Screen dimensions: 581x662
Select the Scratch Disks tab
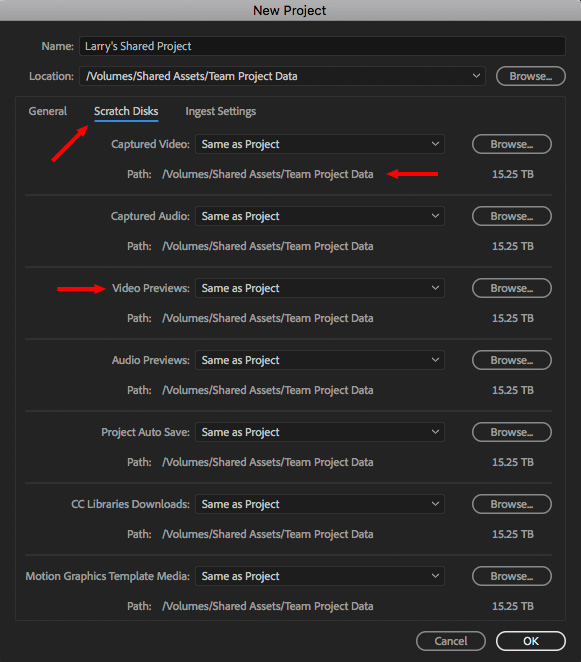(126, 111)
